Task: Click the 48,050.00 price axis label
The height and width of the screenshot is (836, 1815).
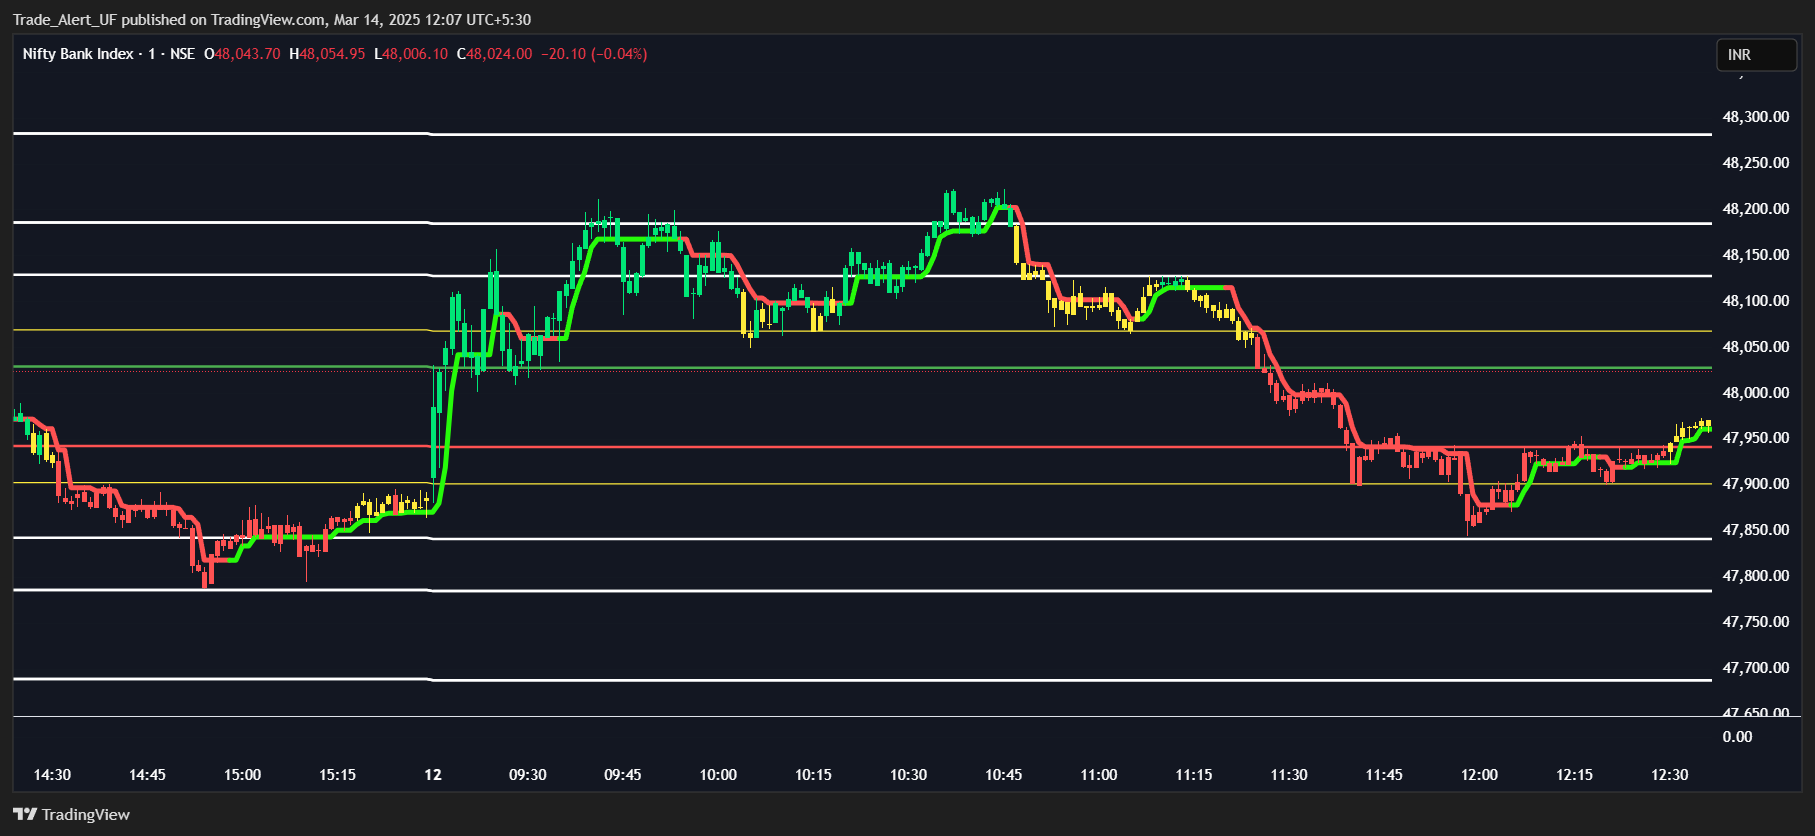Action: [x=1755, y=347]
